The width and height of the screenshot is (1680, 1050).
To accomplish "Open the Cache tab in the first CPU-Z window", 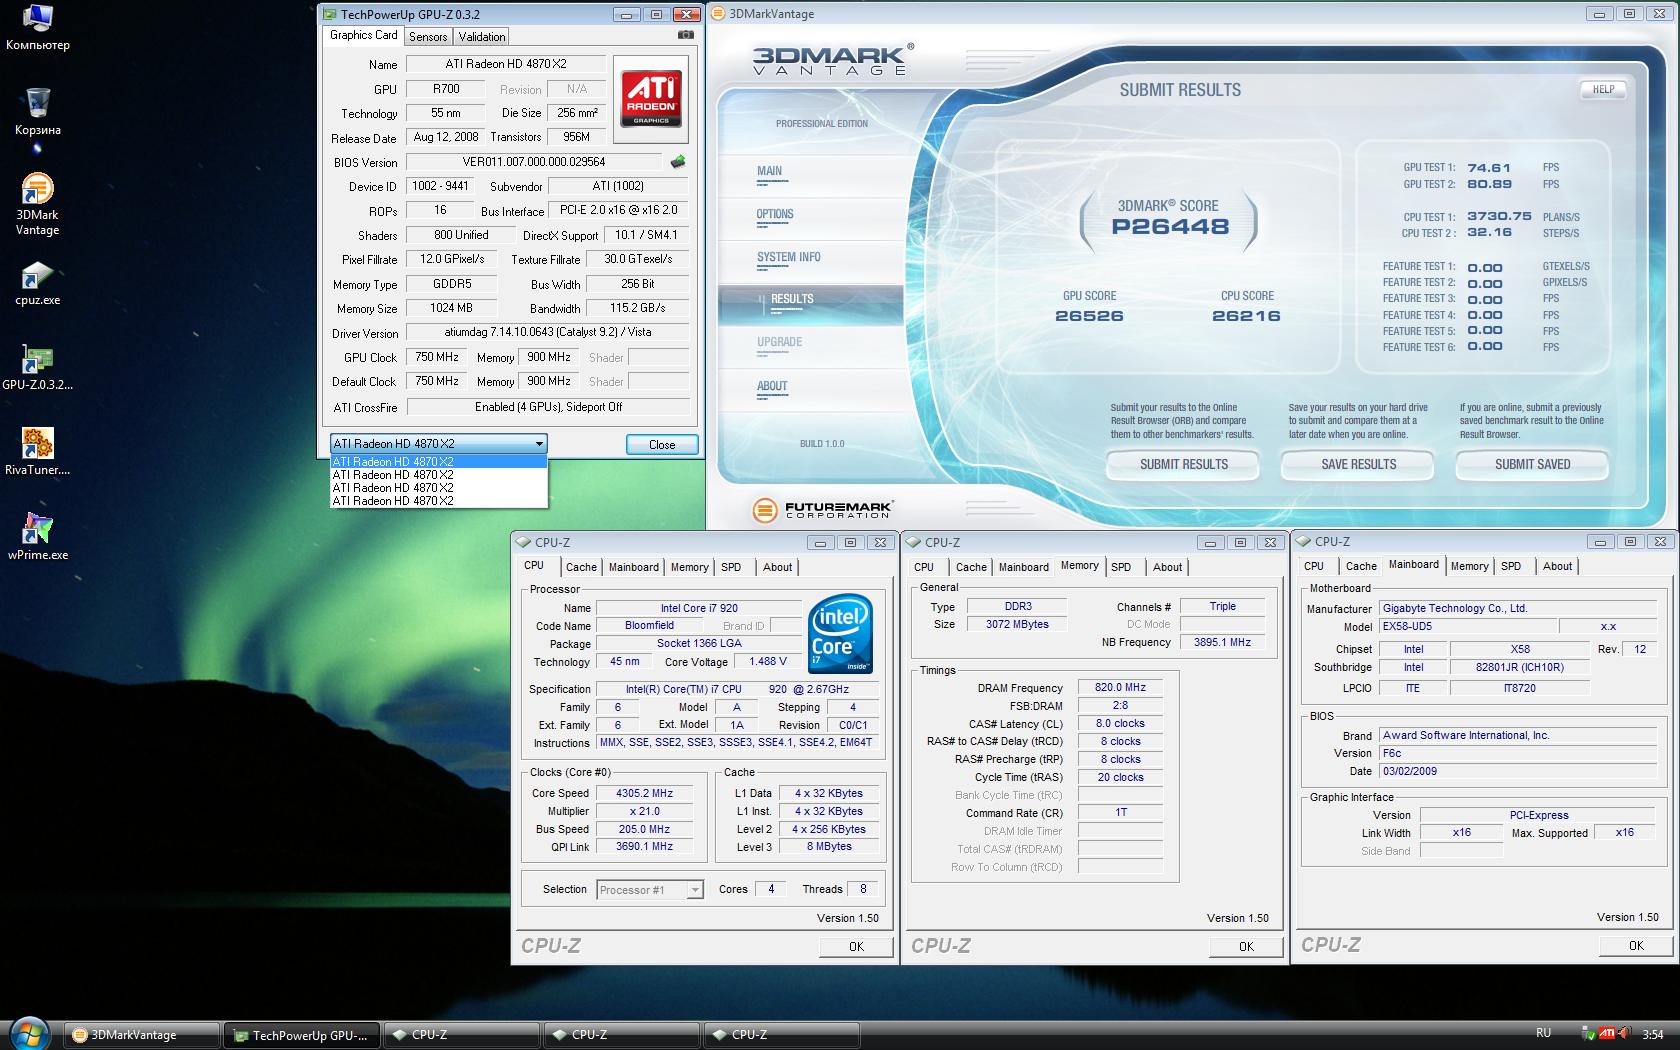I will pyautogui.click(x=581, y=567).
